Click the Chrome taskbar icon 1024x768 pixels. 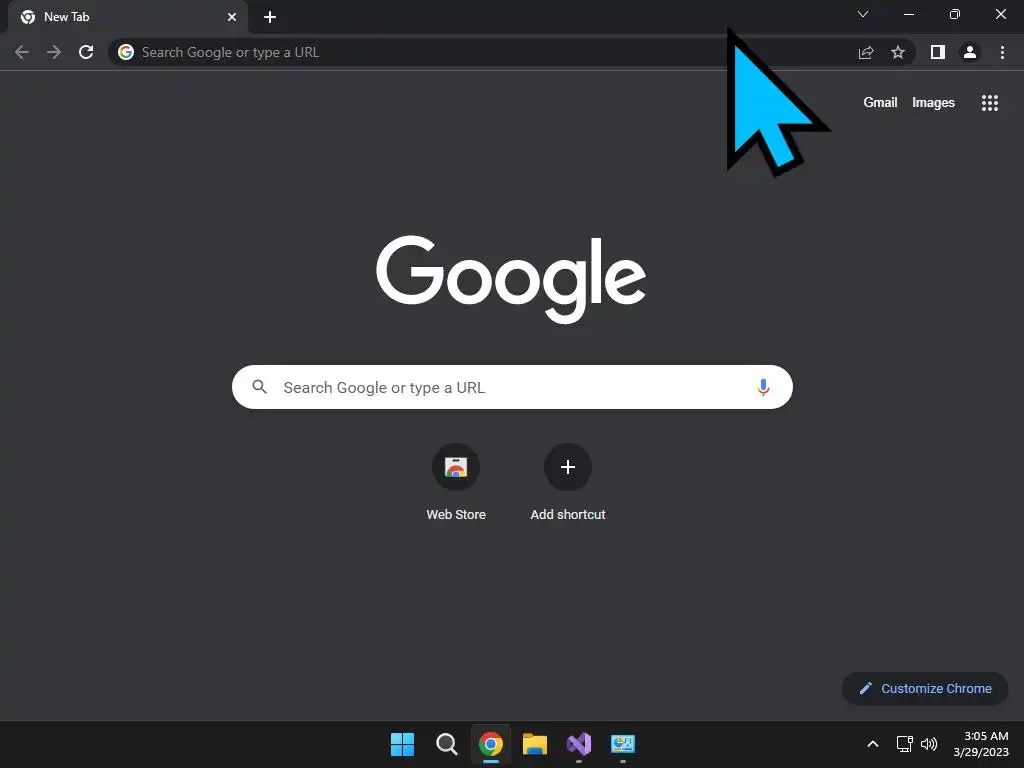491,744
